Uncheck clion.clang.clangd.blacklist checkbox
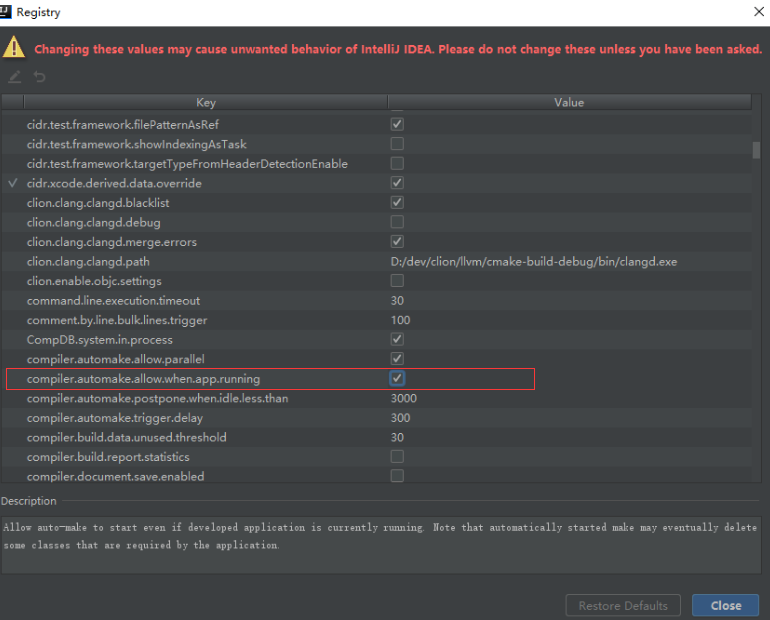Screen dimensions: 770x620 (x=397, y=203)
